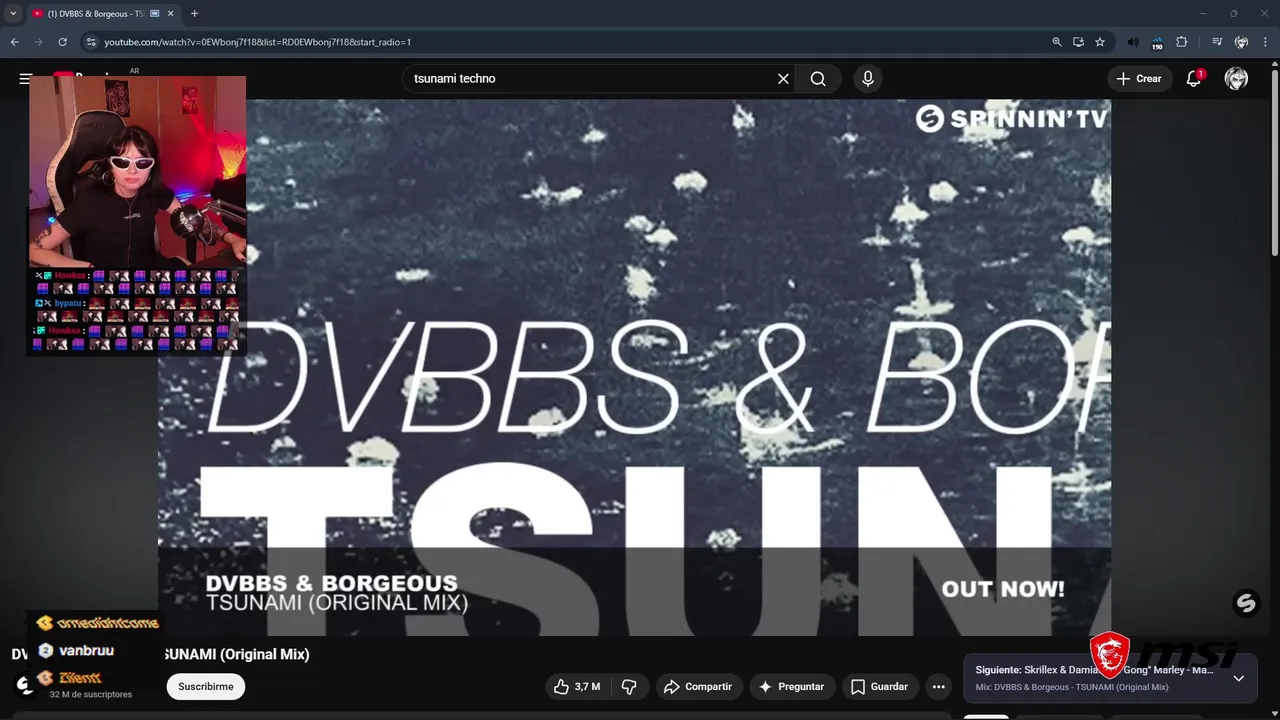This screenshot has height=720, width=1280.
Task: Open the extension showing badge 190
Action: click(1157, 43)
